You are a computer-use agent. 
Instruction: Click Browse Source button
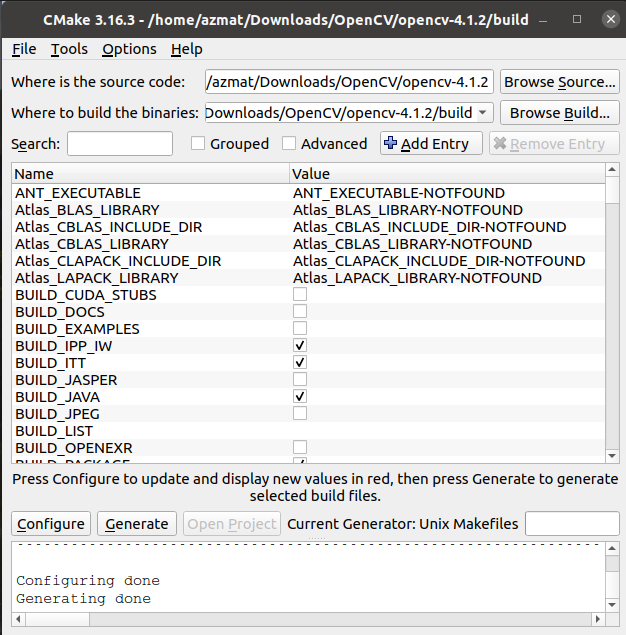pyautogui.click(x=560, y=82)
